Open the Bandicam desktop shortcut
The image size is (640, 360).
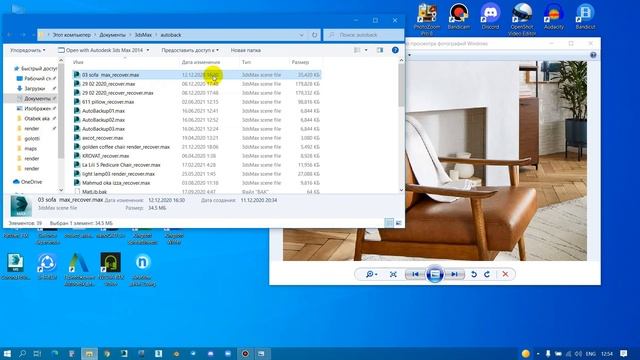click(459, 17)
